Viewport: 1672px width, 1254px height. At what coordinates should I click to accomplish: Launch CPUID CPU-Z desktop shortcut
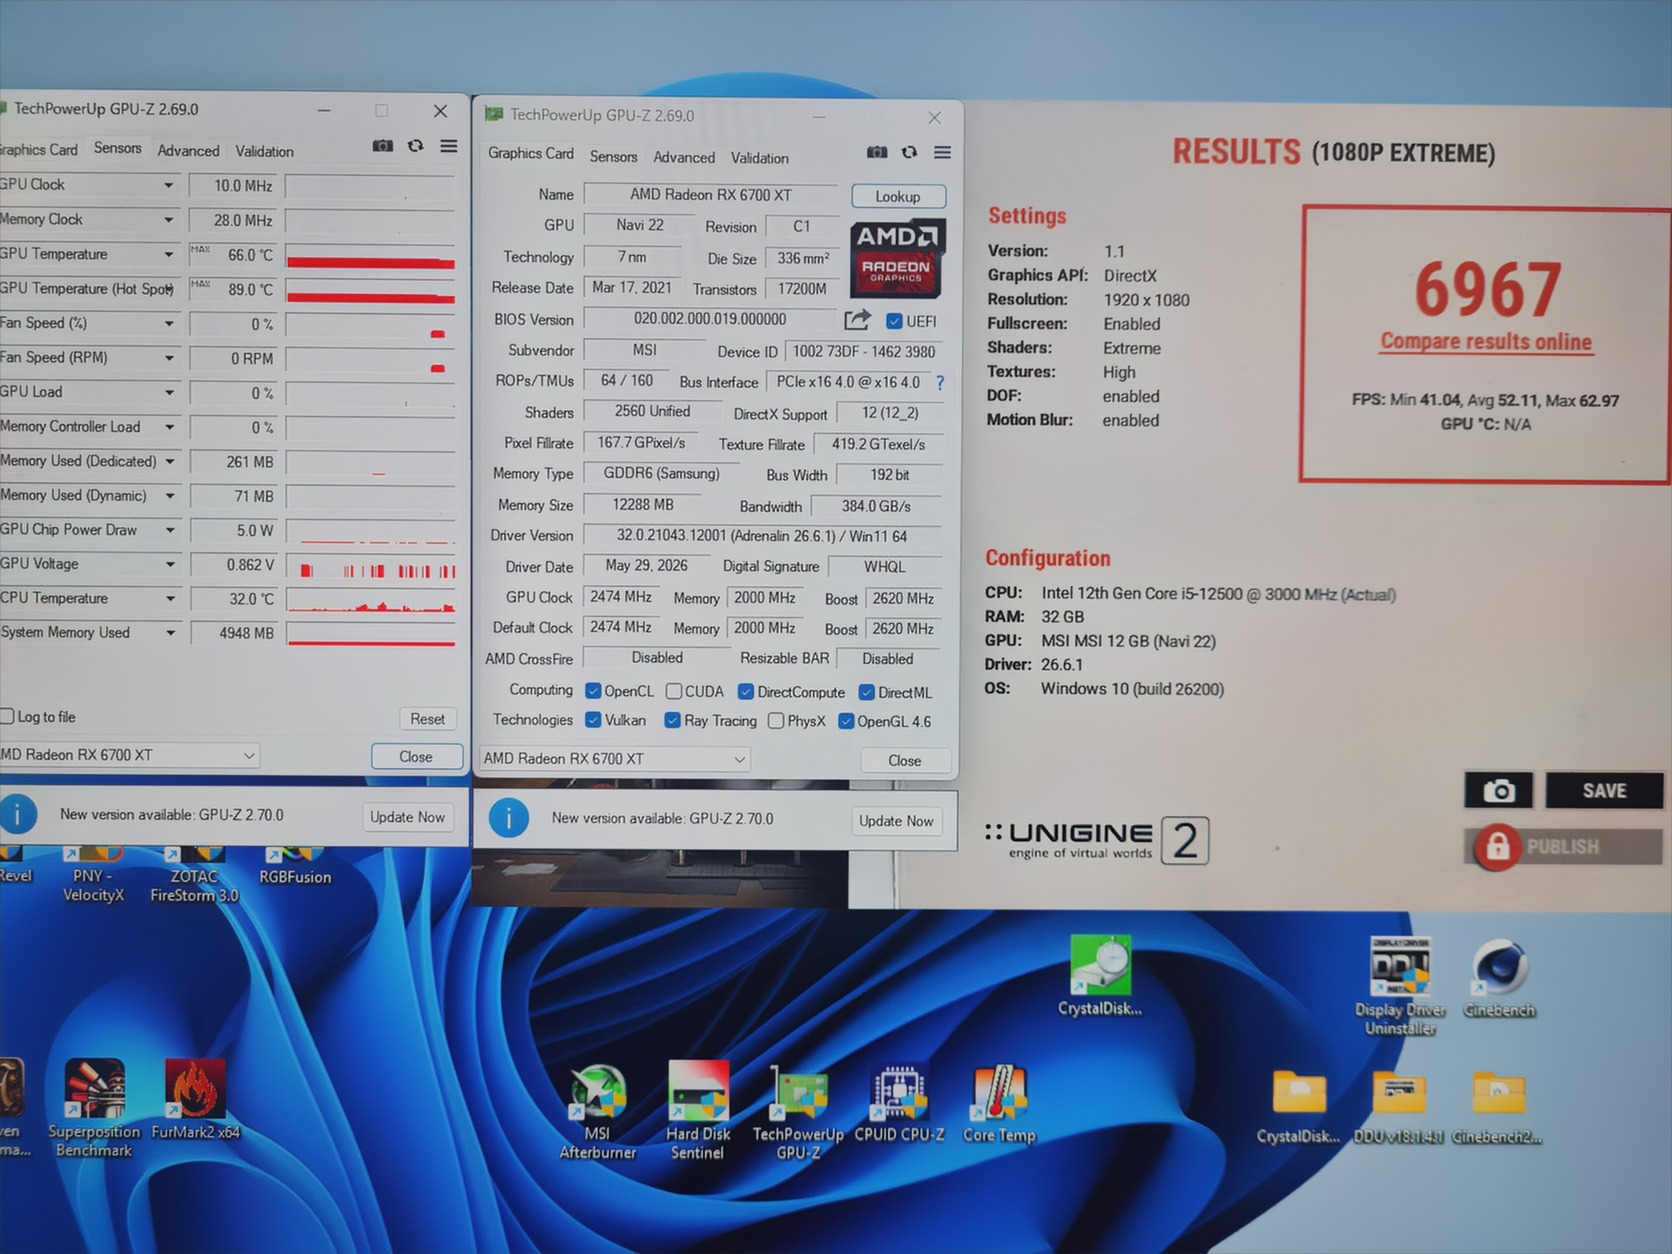(x=899, y=1103)
